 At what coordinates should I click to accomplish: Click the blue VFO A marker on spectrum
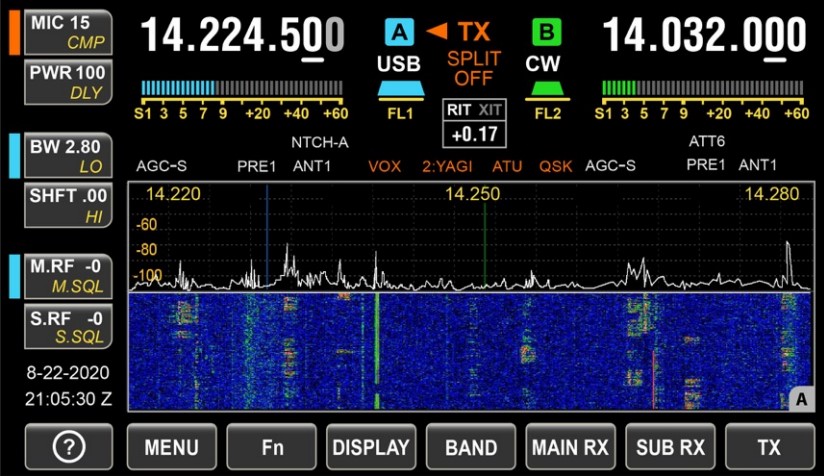(267, 236)
